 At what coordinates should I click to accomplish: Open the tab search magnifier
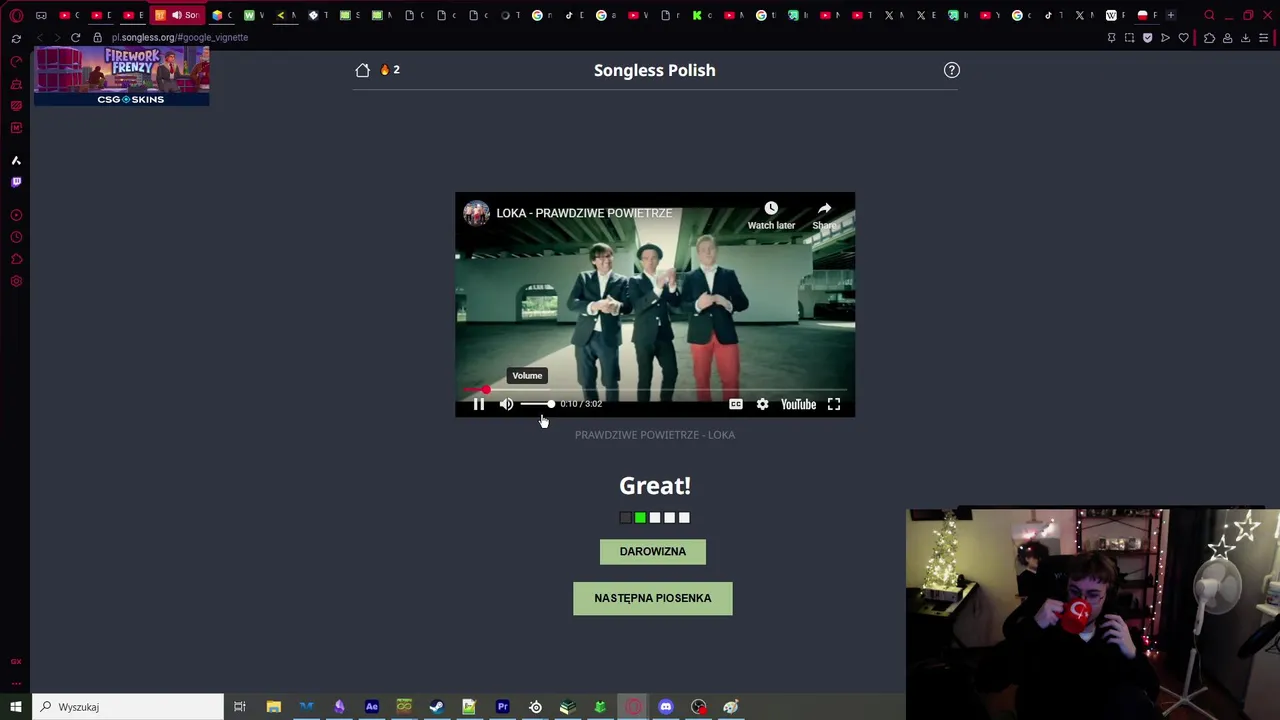(1209, 15)
